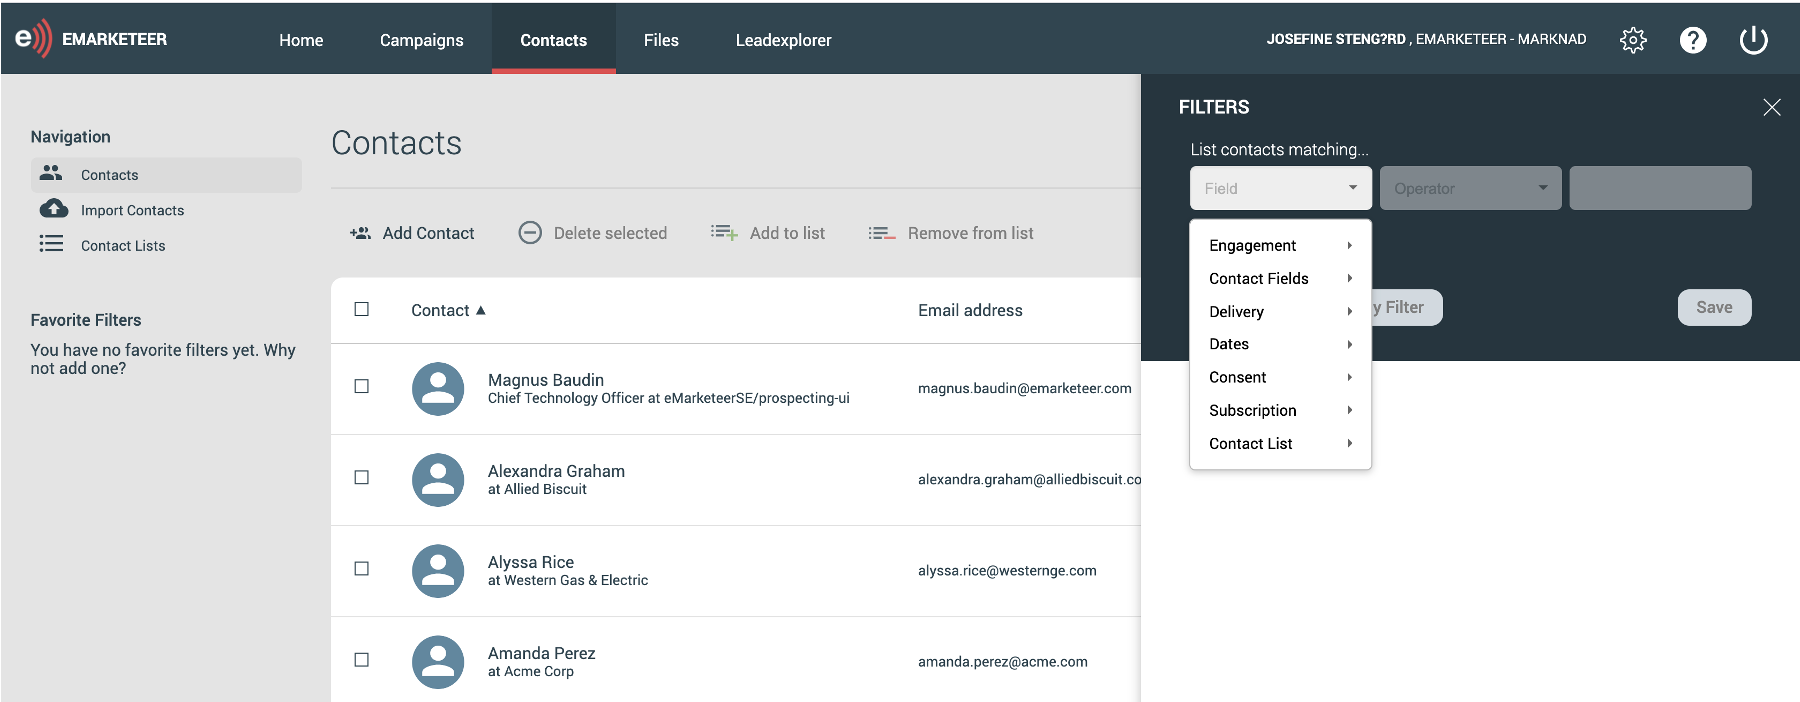The width and height of the screenshot is (1800, 702).
Task: Click the Apply Filter button
Action: pos(1406,307)
